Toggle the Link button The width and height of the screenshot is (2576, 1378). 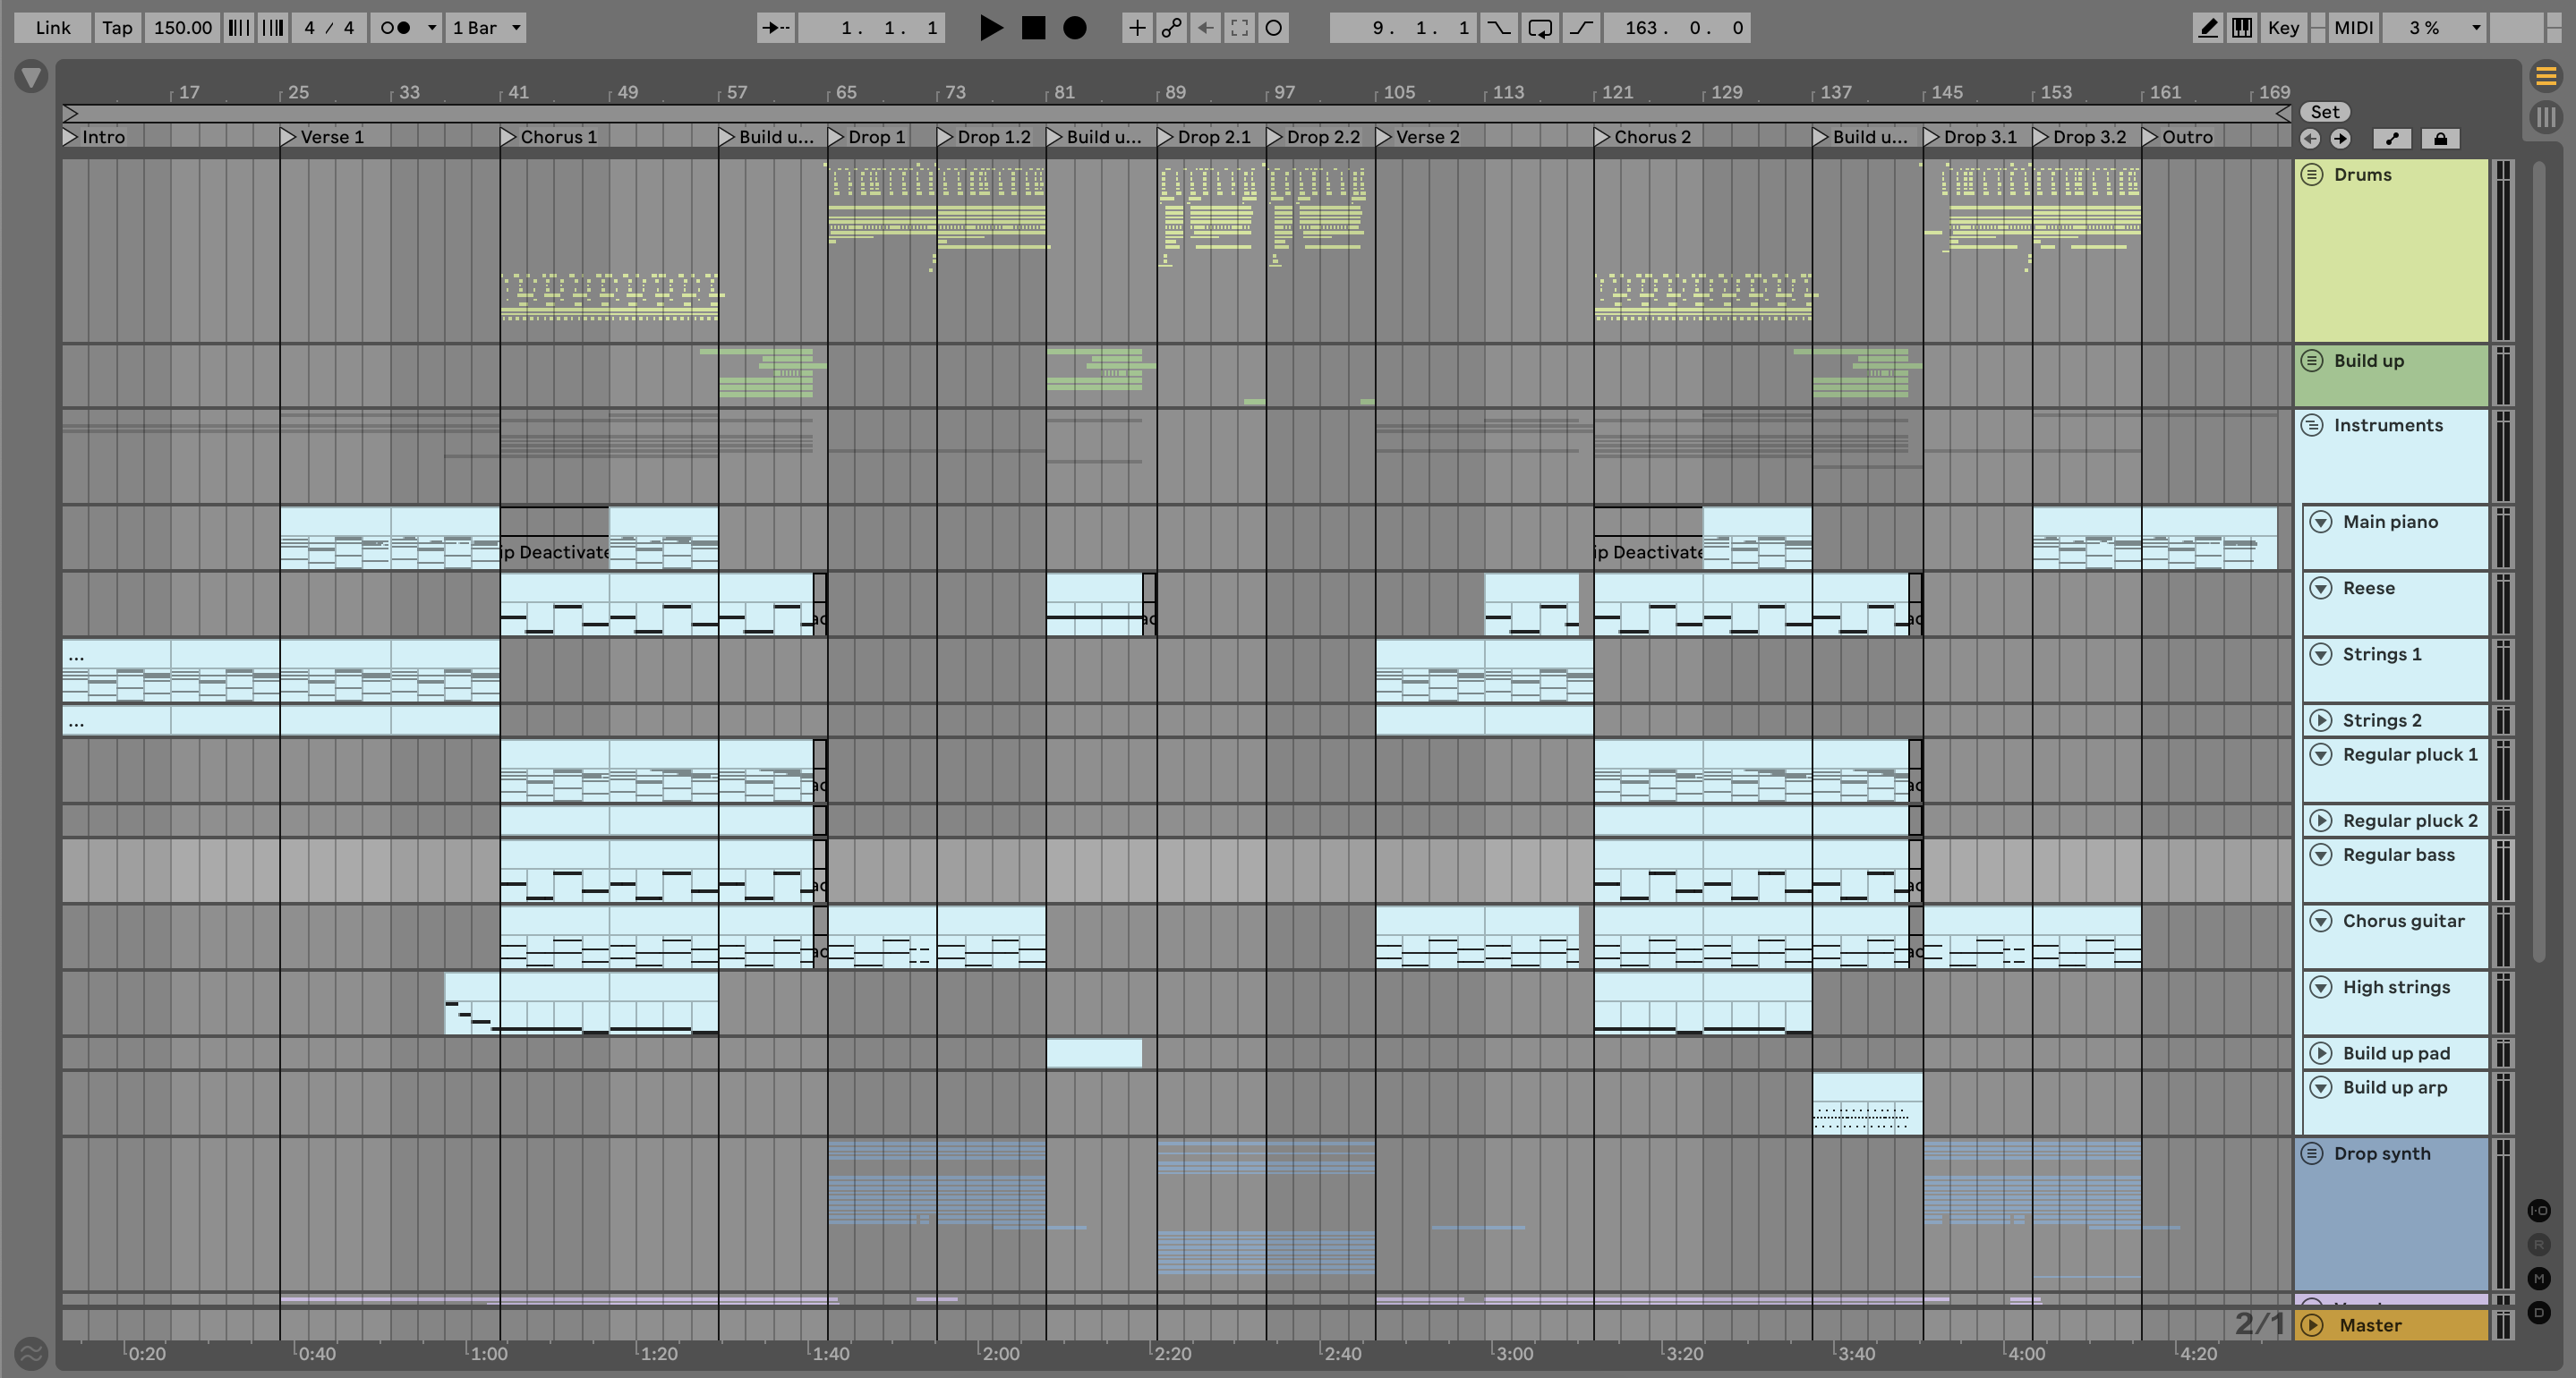[53, 28]
